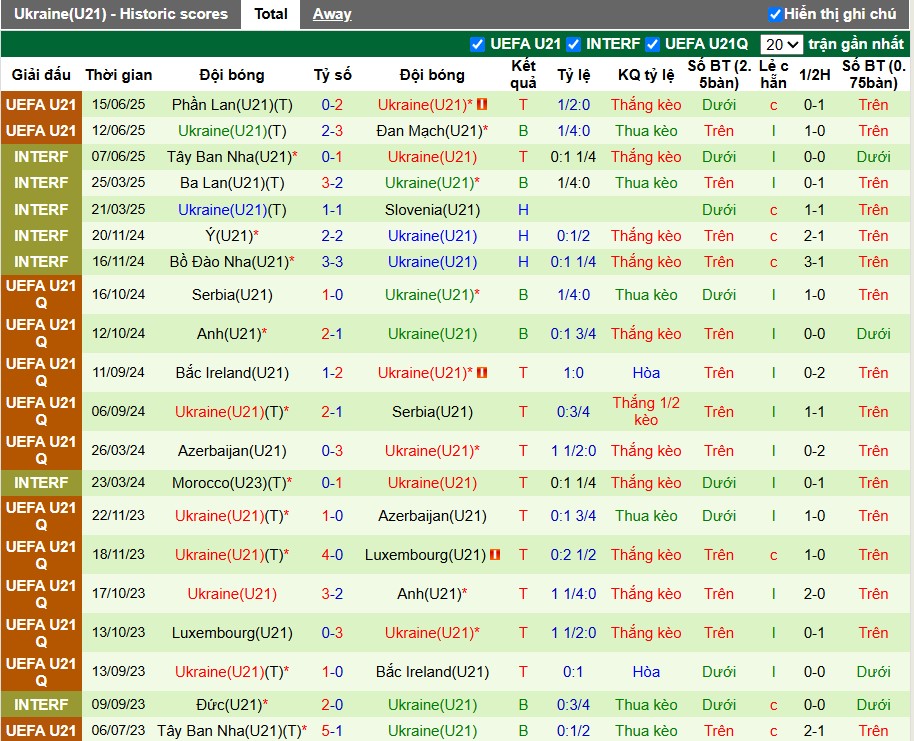This screenshot has height=741, width=914.
Task: Click Azerbaijan(U21) team in 26/03/24 row
Action: [232, 451]
